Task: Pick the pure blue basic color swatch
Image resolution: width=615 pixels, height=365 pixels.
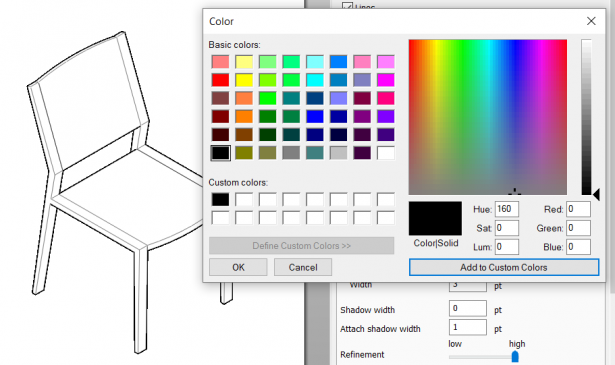Action: 315,116
